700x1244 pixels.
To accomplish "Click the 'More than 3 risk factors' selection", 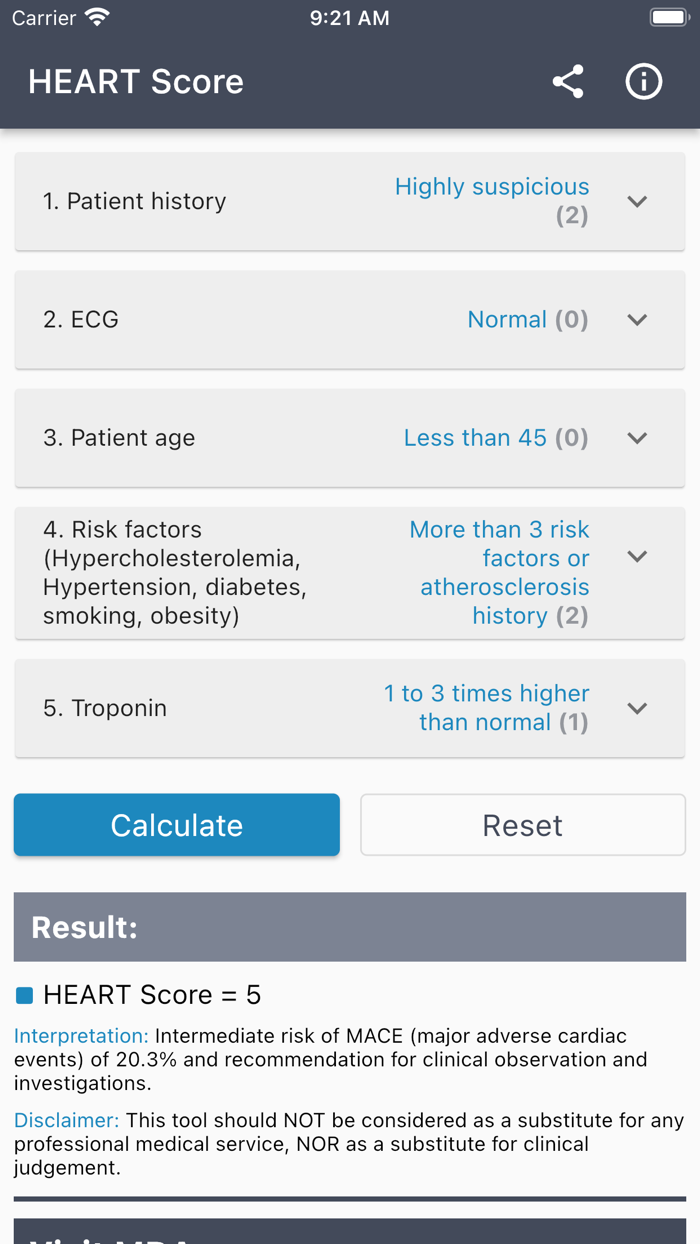I will point(499,572).
